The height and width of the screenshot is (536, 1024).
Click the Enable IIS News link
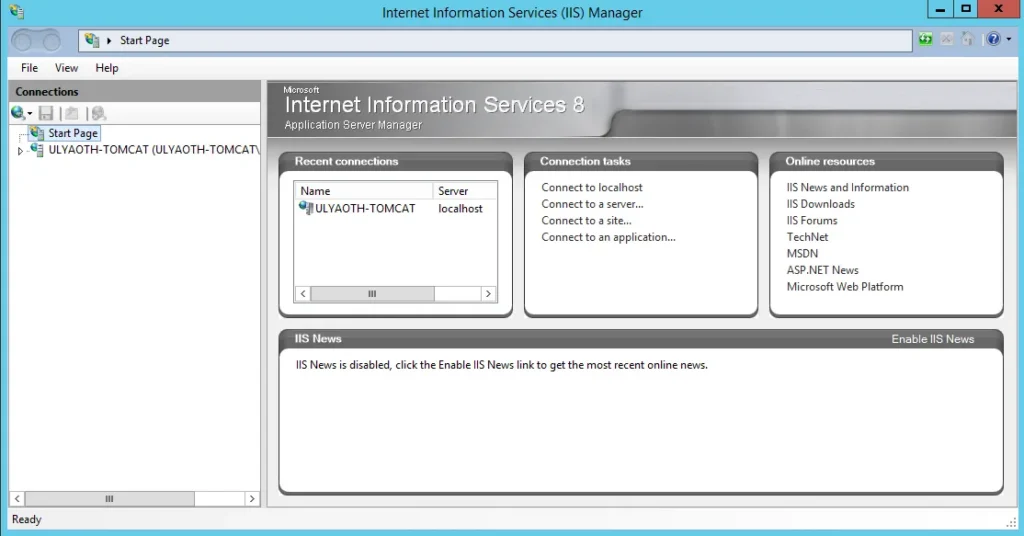[932, 339]
